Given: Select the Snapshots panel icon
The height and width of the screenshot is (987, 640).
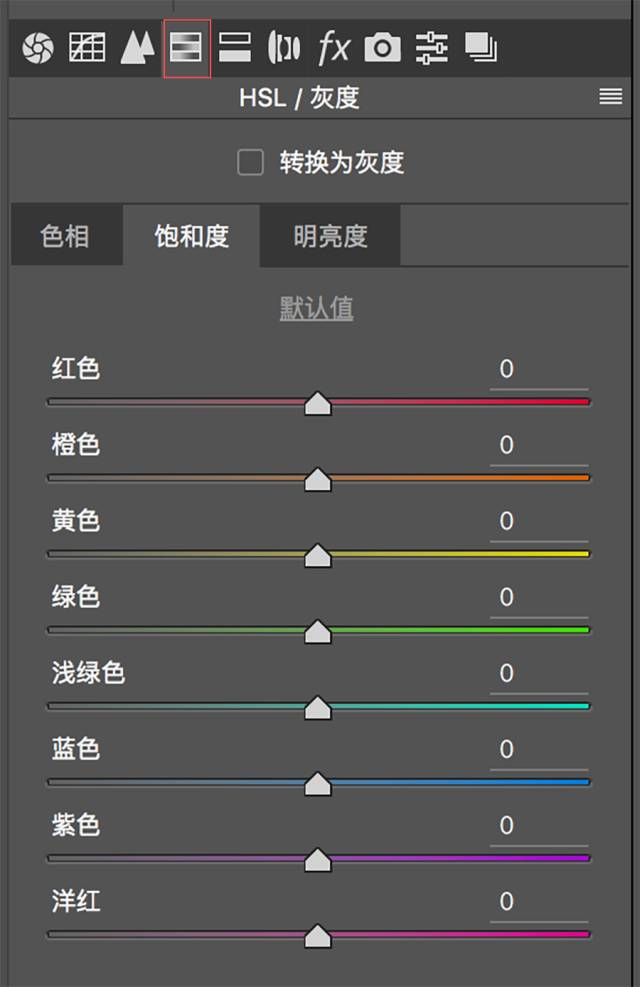Looking at the screenshot, I should click(481, 46).
